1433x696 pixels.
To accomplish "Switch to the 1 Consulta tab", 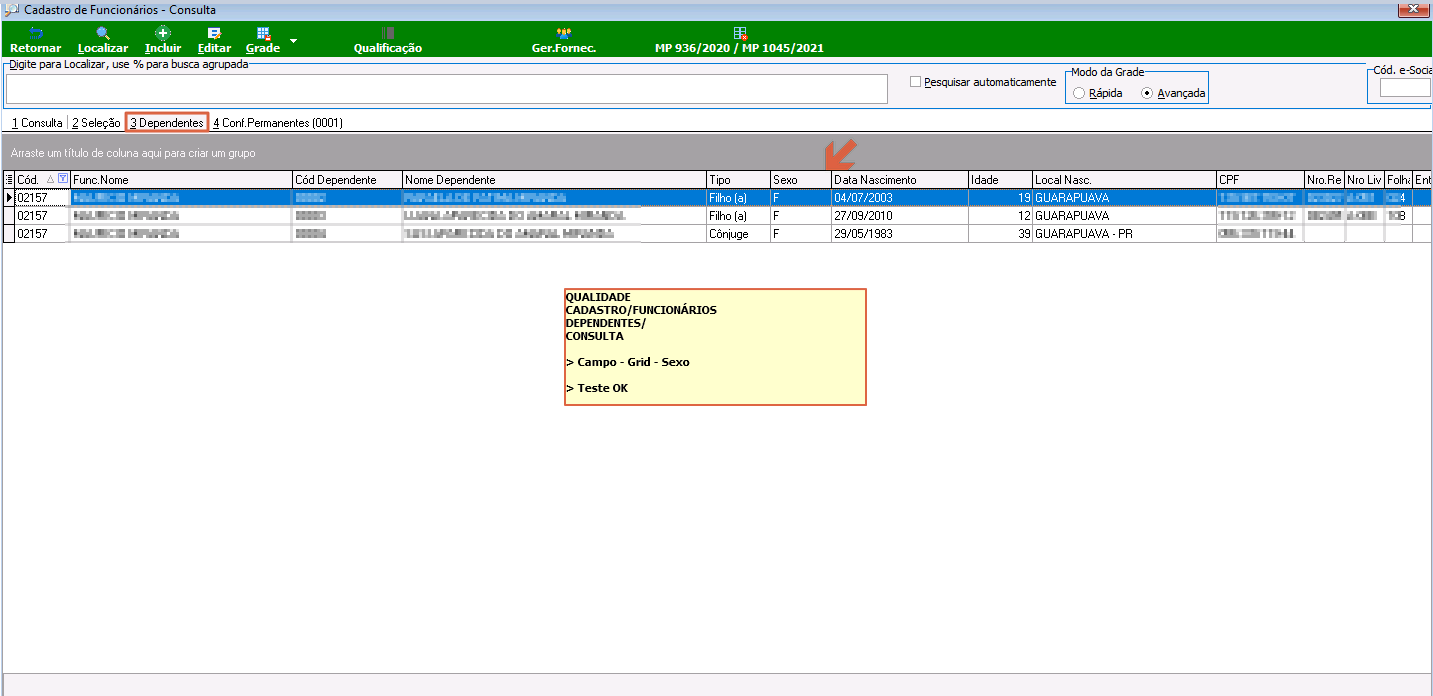I will [37, 123].
